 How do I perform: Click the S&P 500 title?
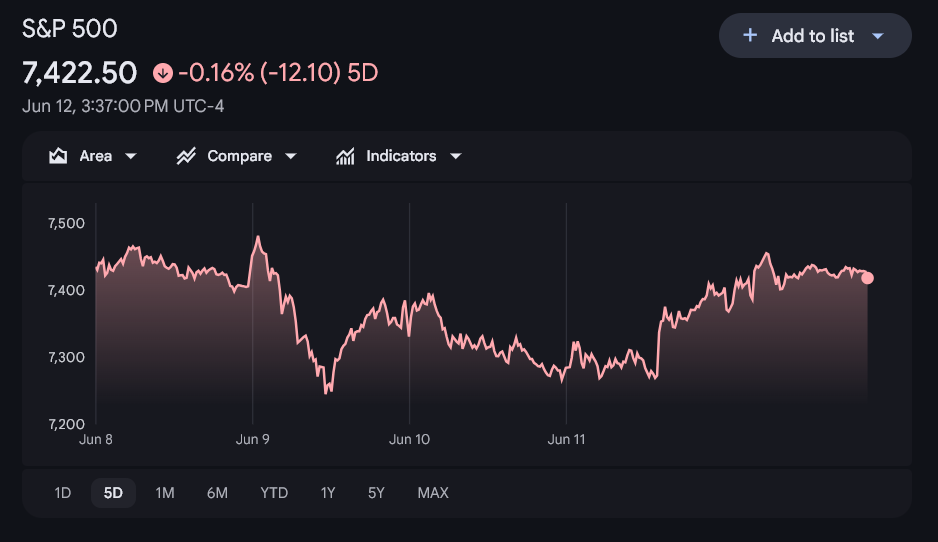pyautogui.click(x=69, y=29)
